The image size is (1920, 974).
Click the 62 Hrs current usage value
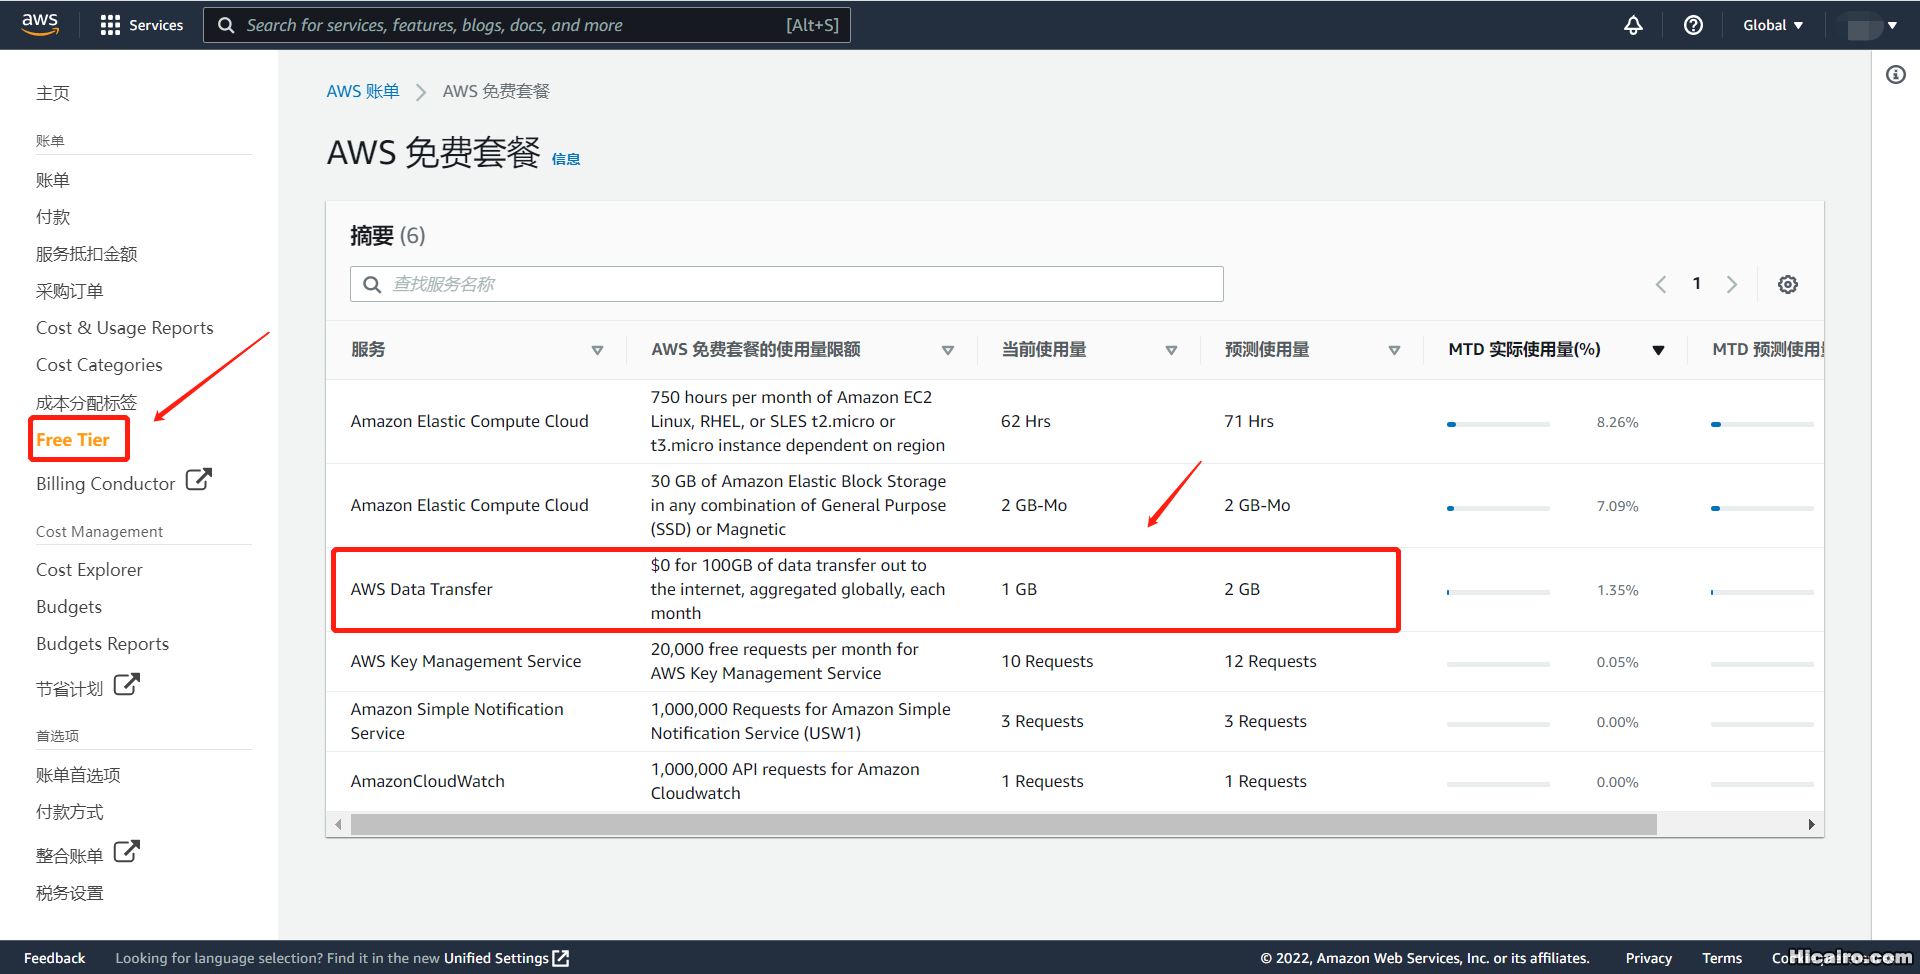1026,421
